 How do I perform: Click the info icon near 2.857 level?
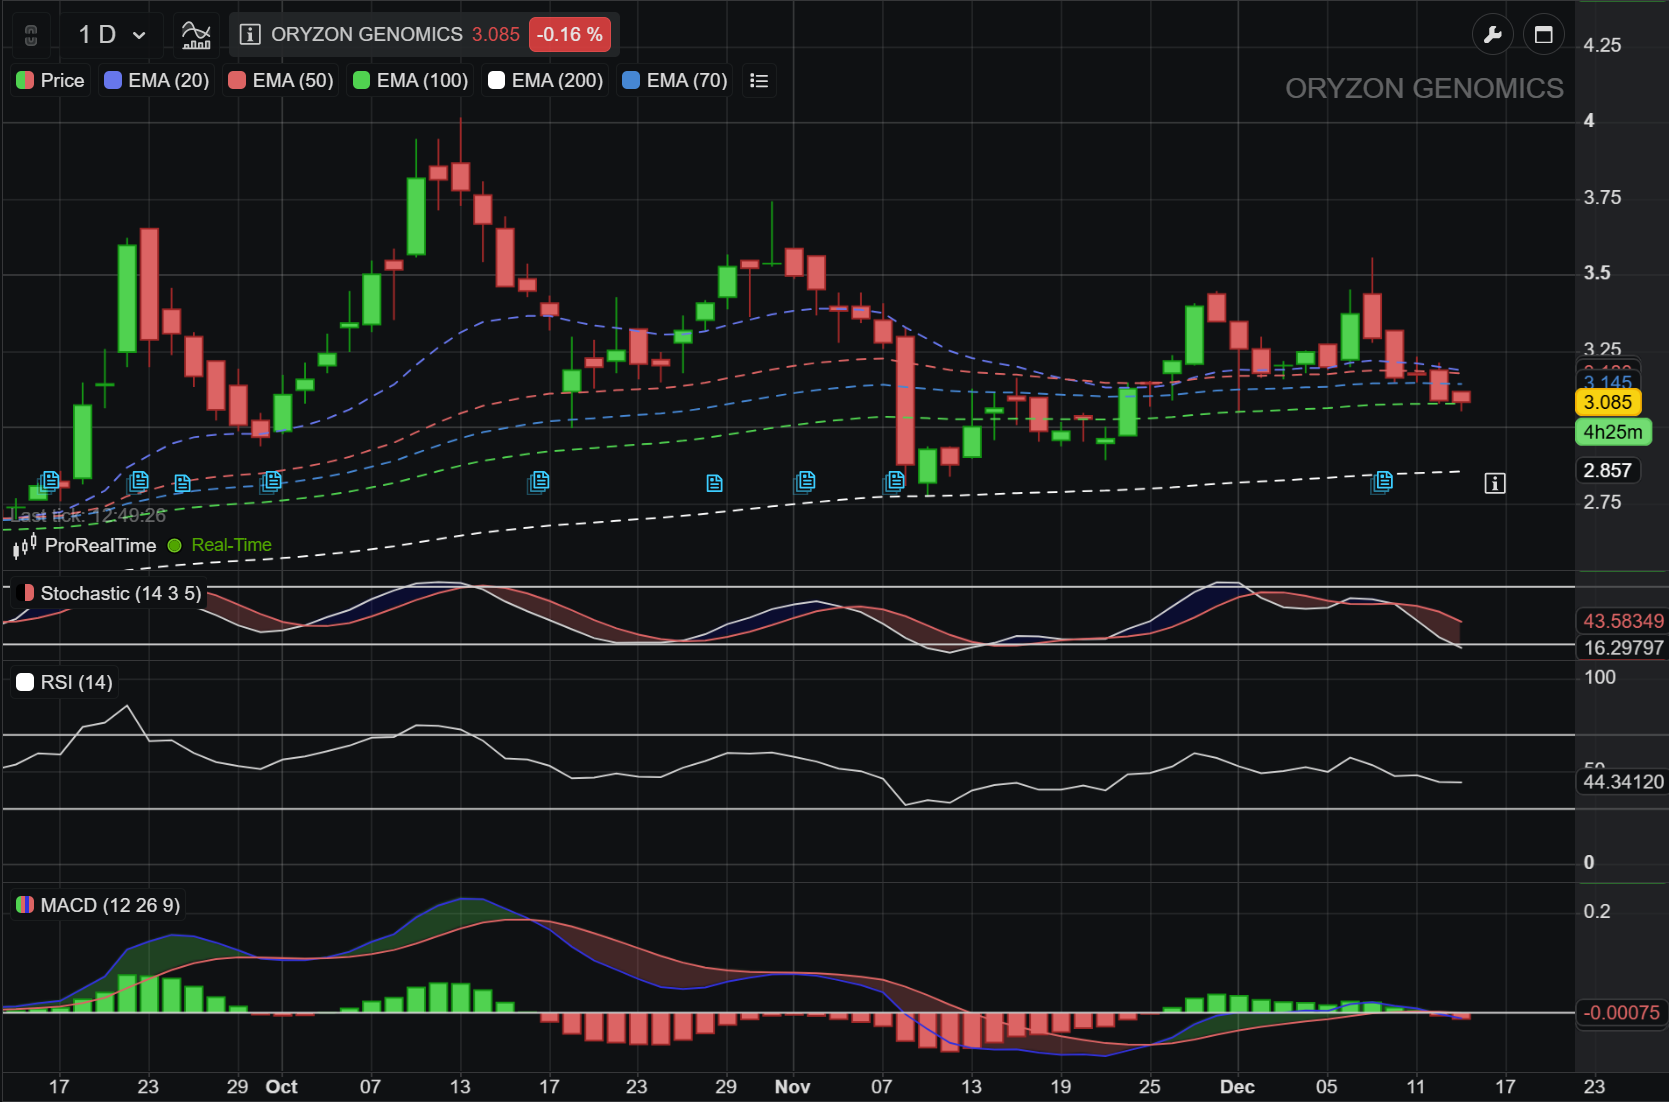coord(1494,484)
